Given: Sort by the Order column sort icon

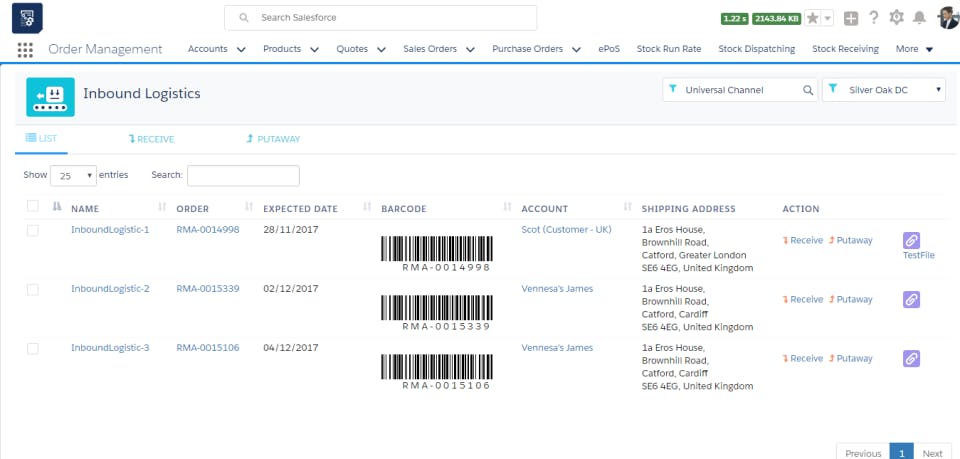Looking at the screenshot, I should pyautogui.click(x=249, y=207).
